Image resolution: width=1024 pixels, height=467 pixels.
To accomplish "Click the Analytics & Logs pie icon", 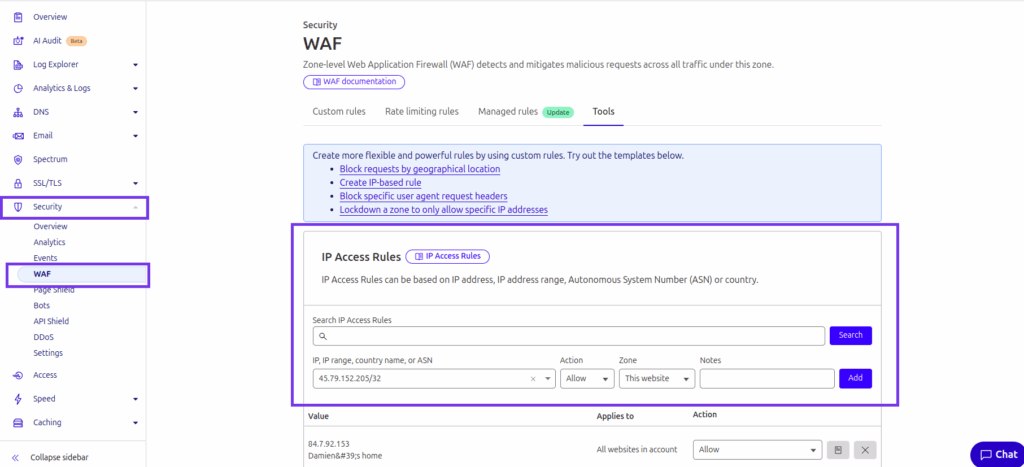I will tap(18, 88).
